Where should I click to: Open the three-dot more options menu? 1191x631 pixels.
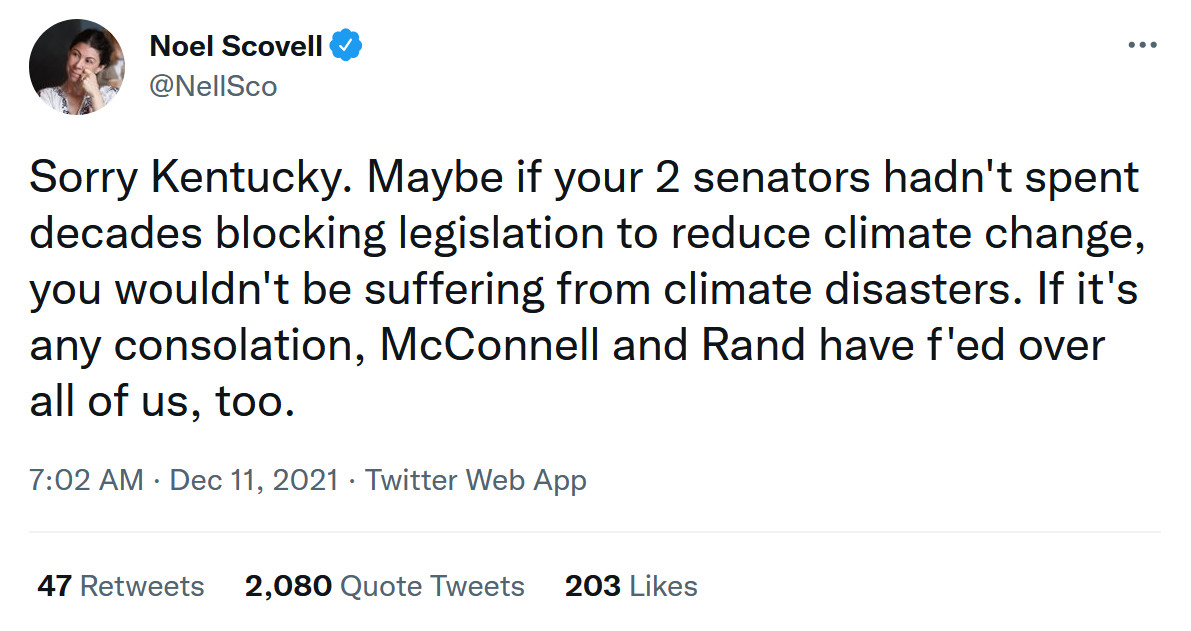(x=1142, y=46)
